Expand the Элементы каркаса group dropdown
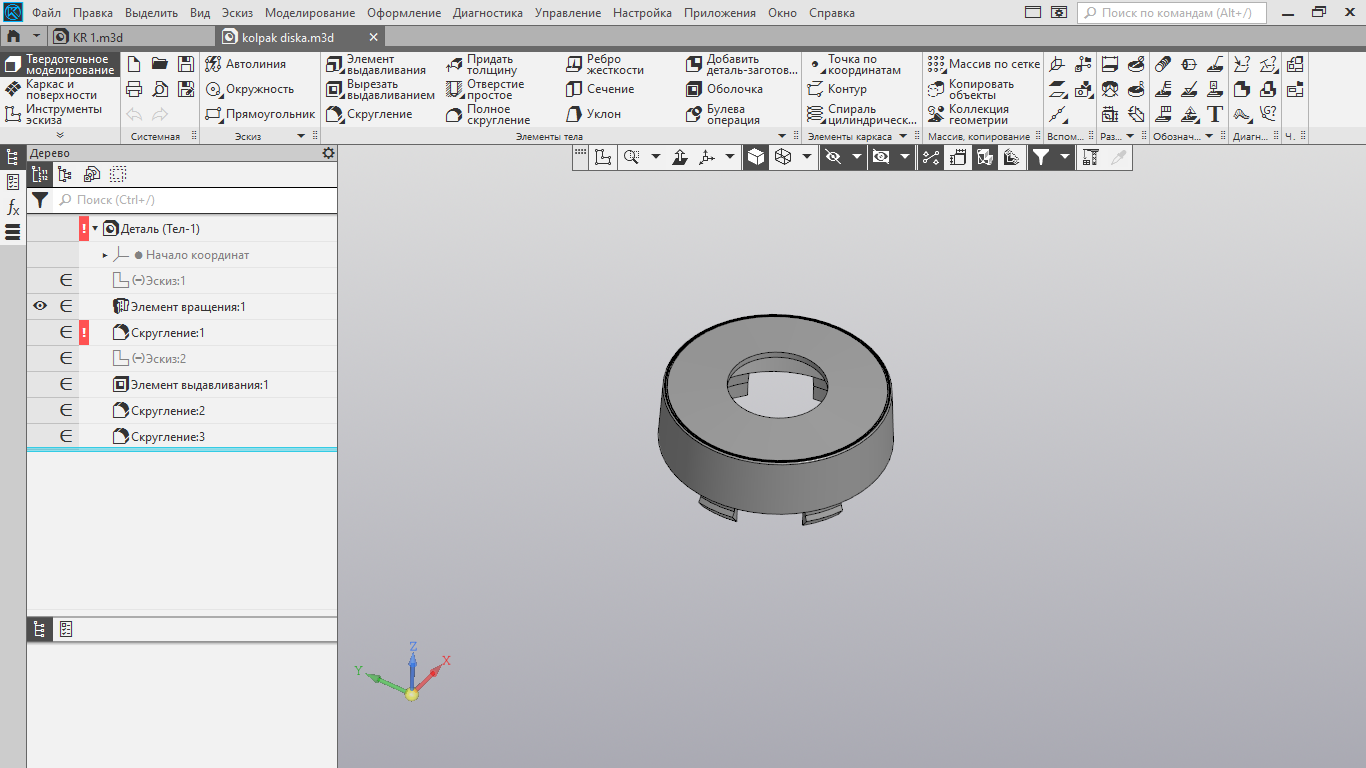 [x=902, y=136]
